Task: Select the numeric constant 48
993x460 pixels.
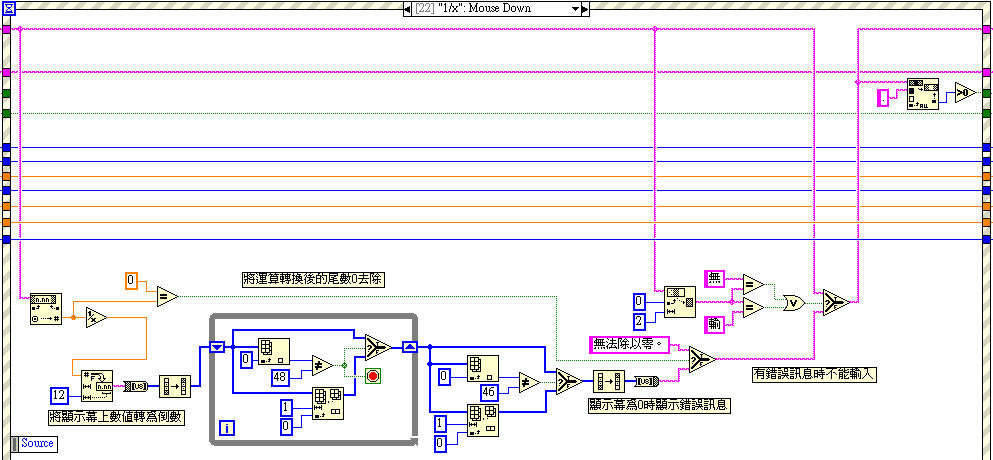Action: pyautogui.click(x=281, y=377)
